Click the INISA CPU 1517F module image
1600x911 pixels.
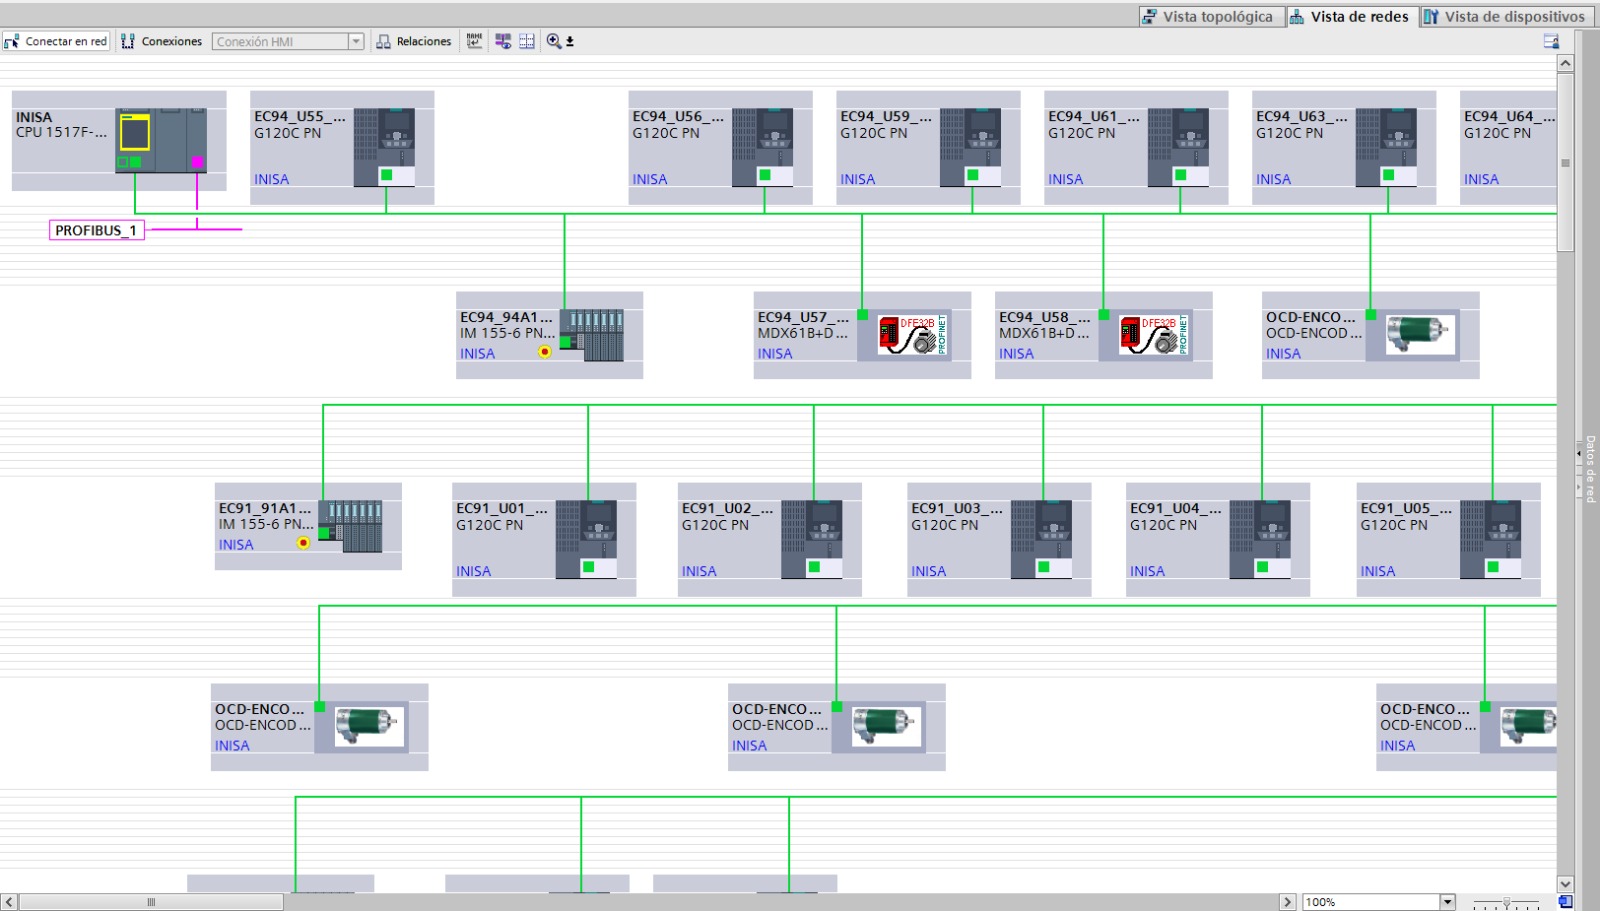[x=161, y=141]
